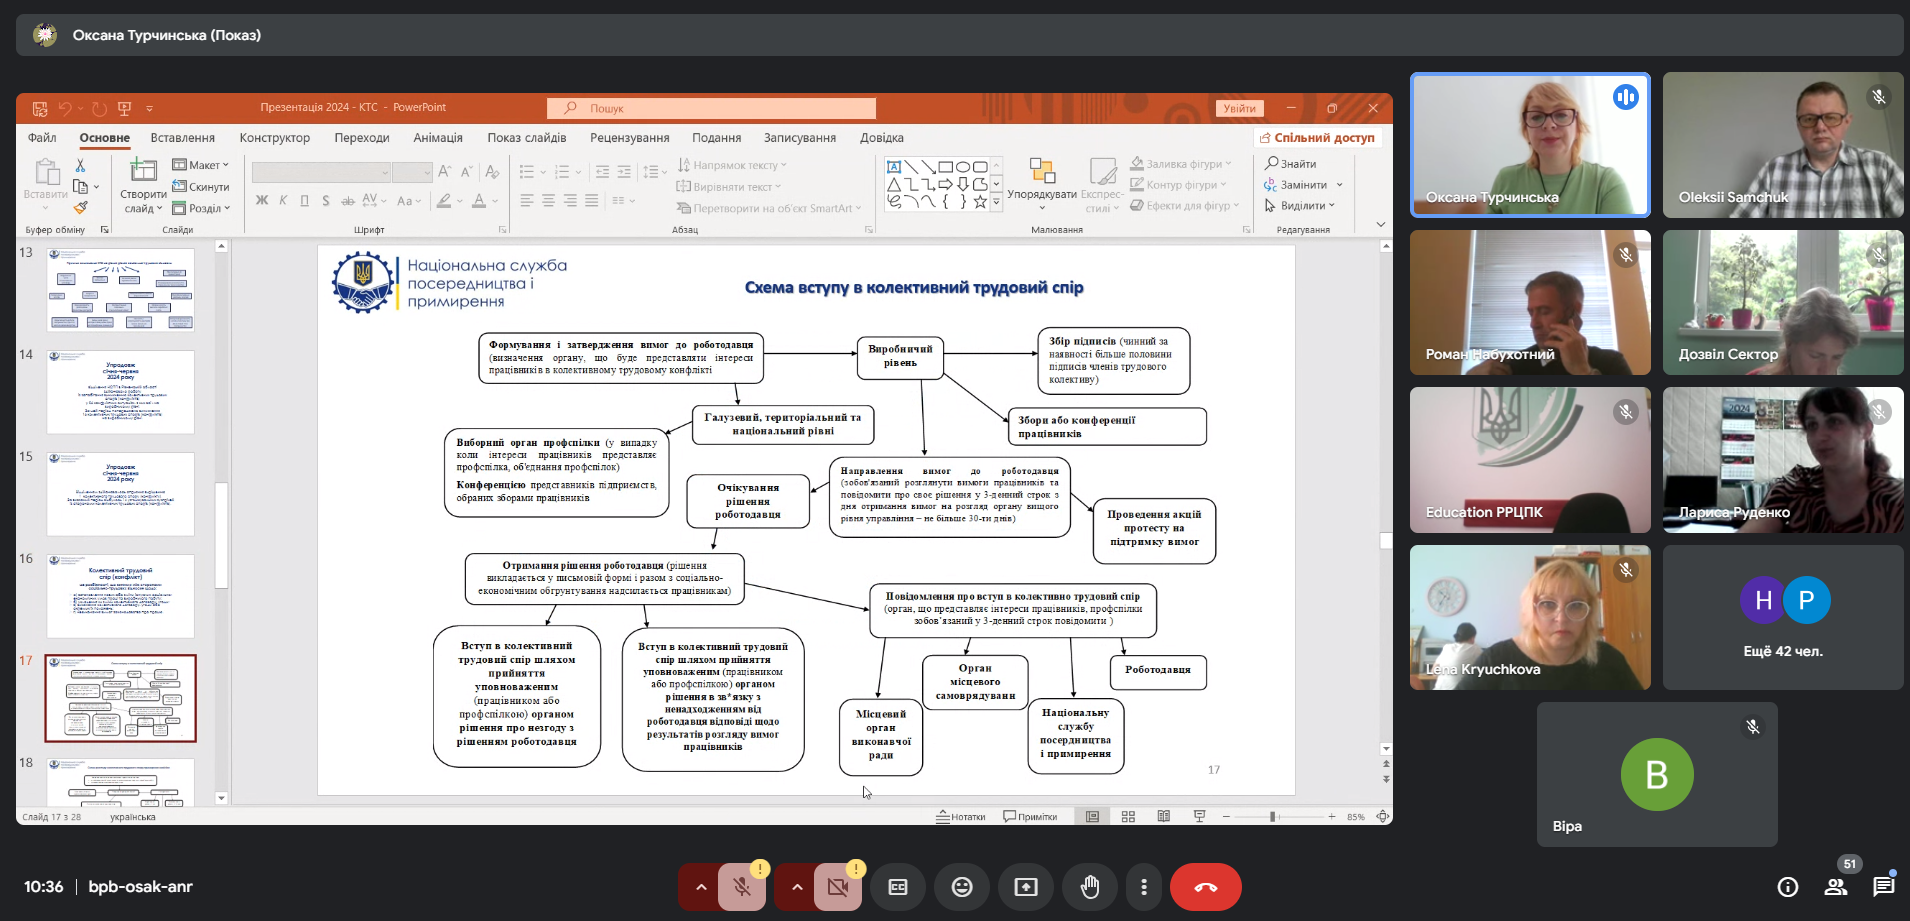Expand microphone options arrow in meeting toolbar
The height and width of the screenshot is (921, 1910).
pos(700,887)
